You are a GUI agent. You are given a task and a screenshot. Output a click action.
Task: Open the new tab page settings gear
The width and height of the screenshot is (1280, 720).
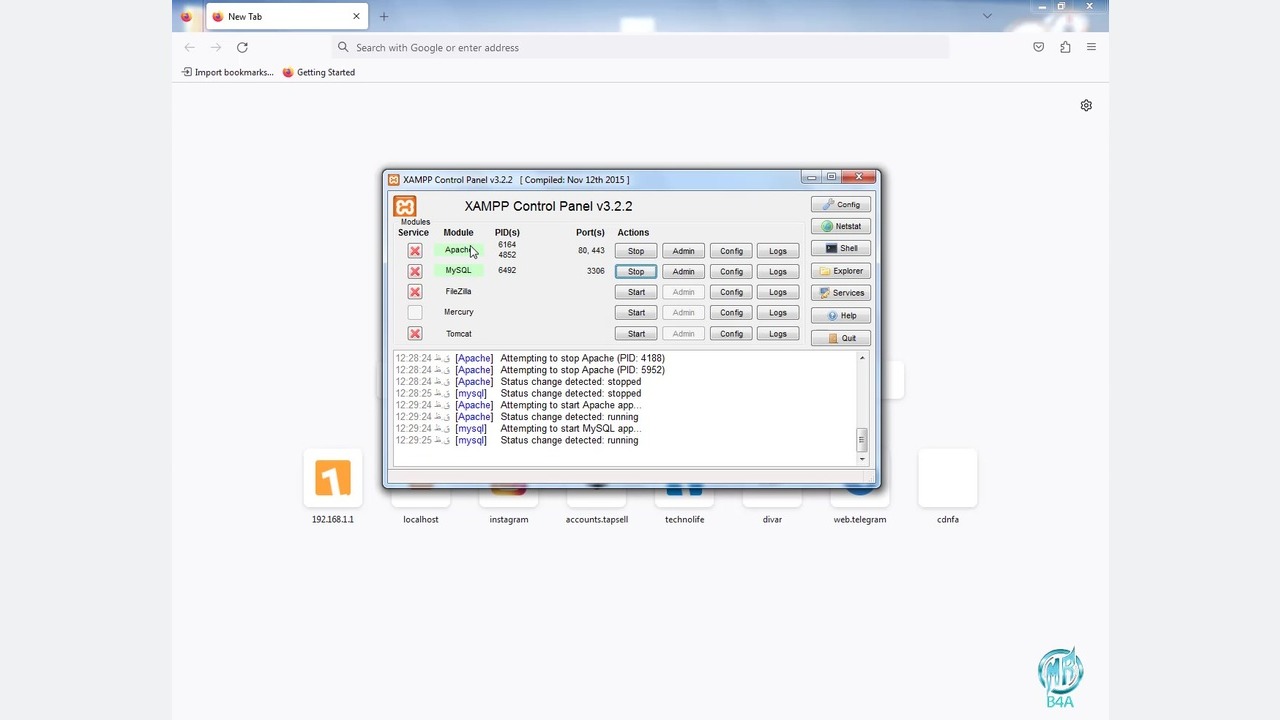click(x=1086, y=105)
